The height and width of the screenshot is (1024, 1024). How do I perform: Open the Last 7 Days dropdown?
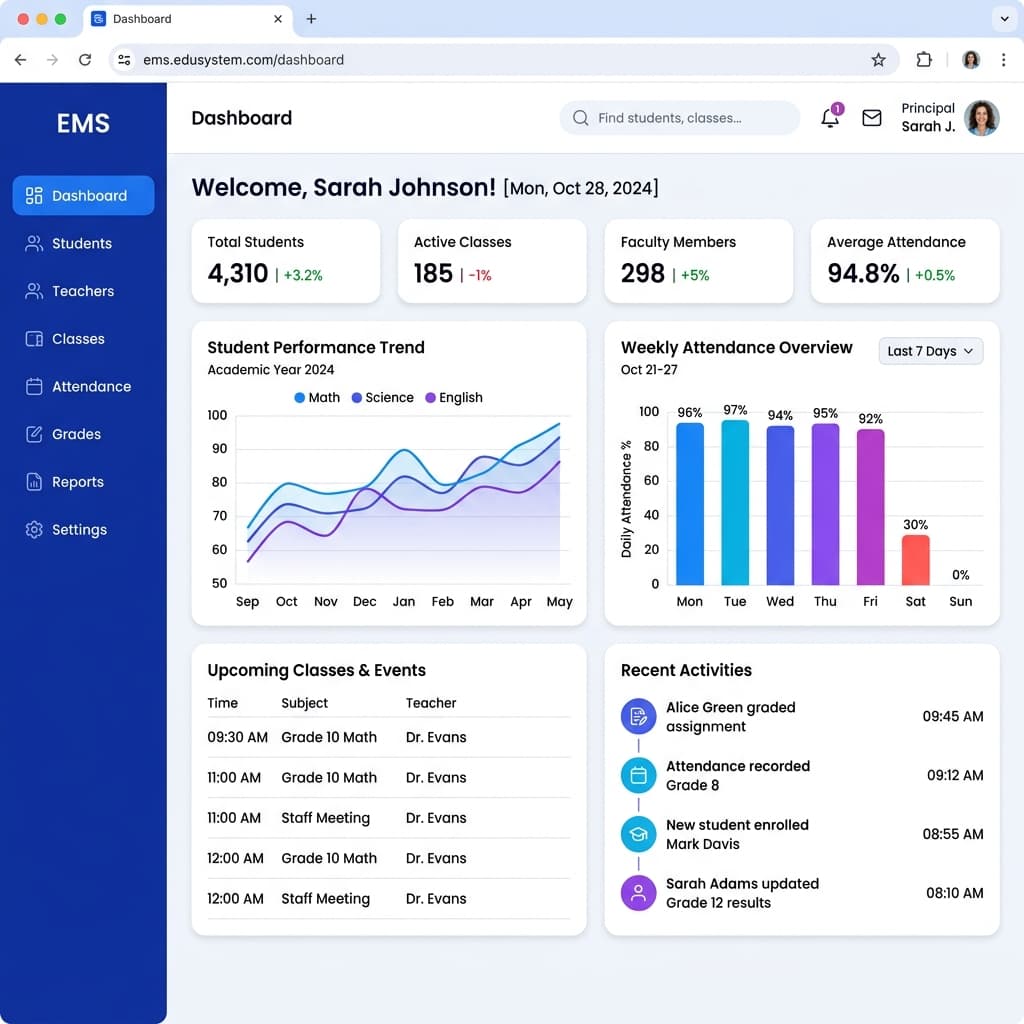pyautogui.click(x=930, y=351)
